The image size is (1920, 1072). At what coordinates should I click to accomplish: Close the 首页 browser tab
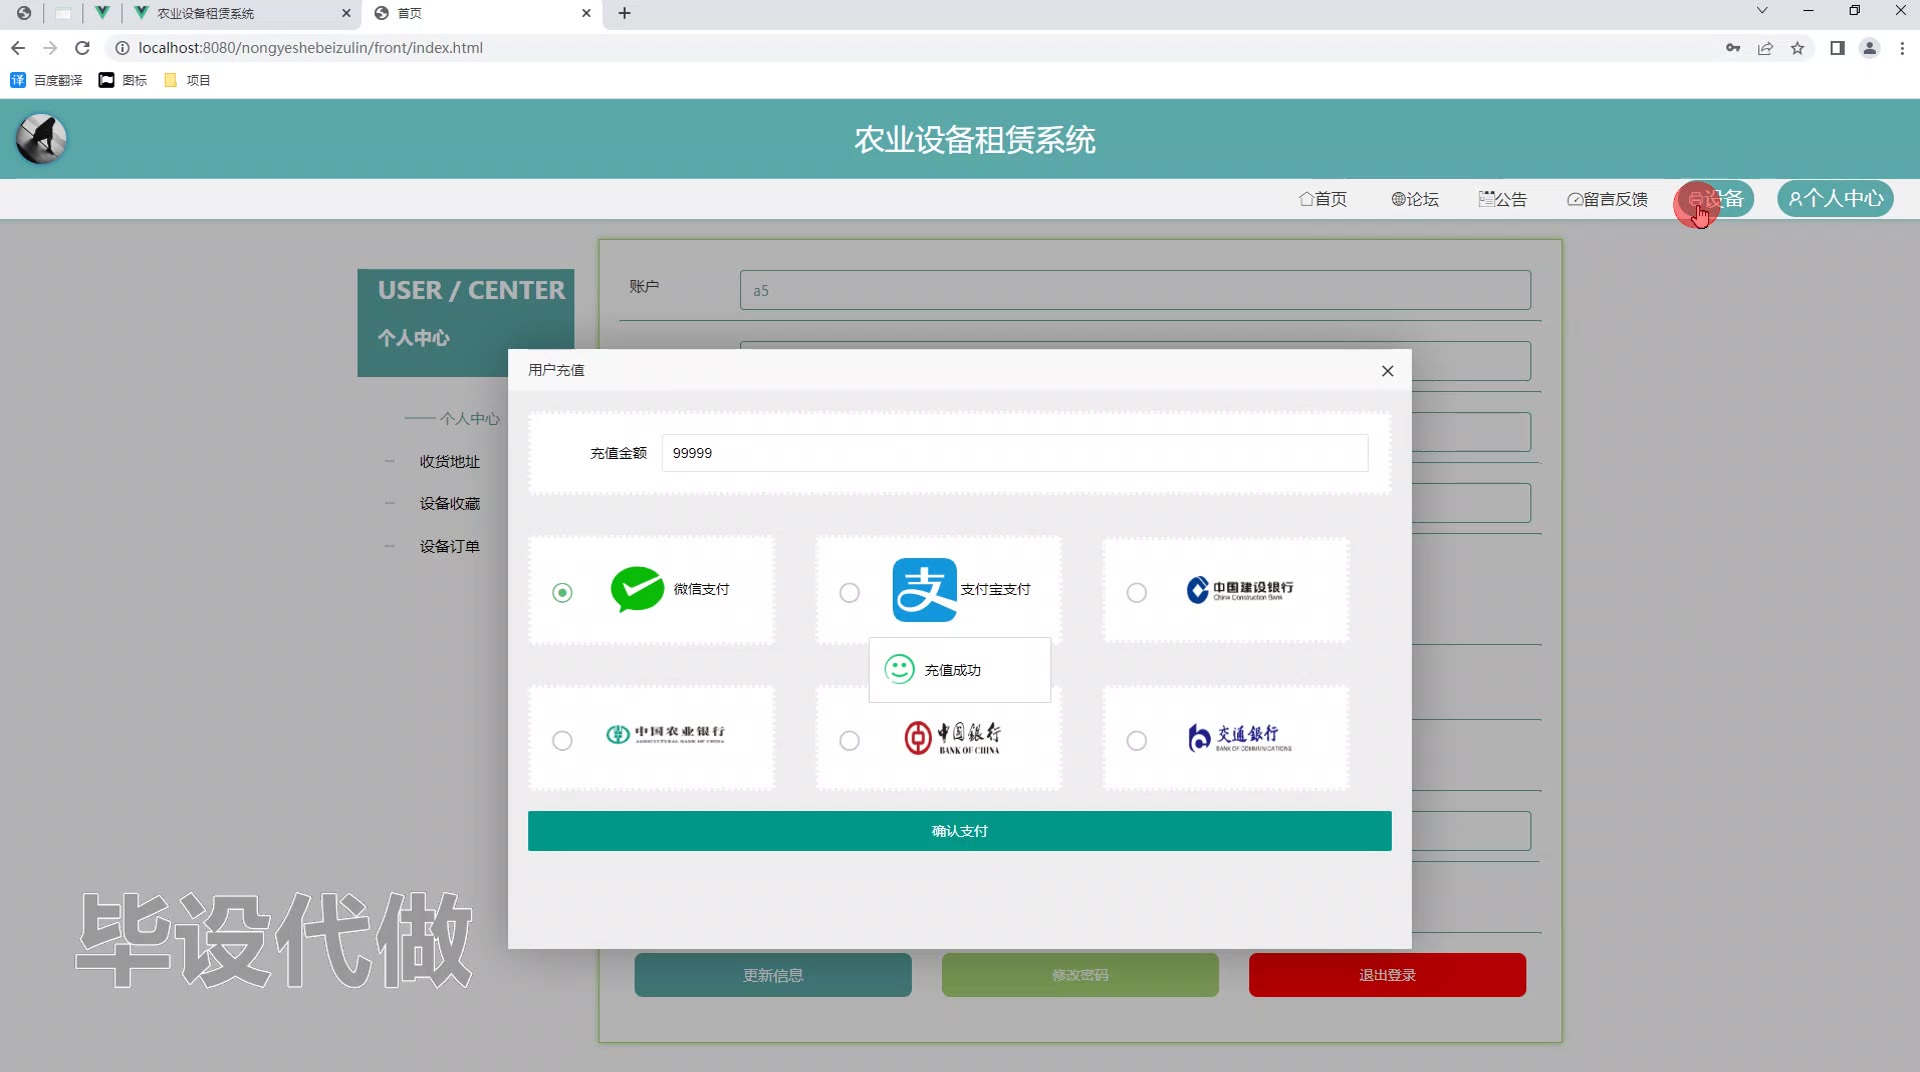[x=586, y=13]
